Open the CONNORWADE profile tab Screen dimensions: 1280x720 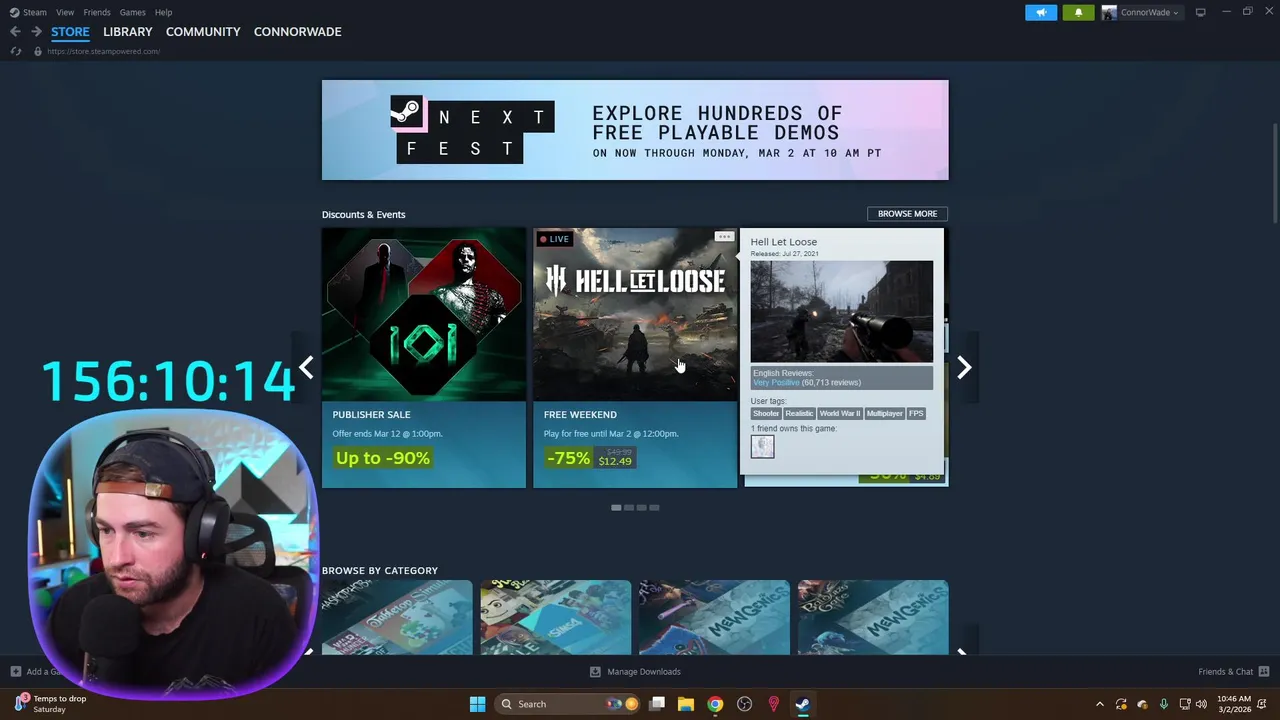(297, 32)
